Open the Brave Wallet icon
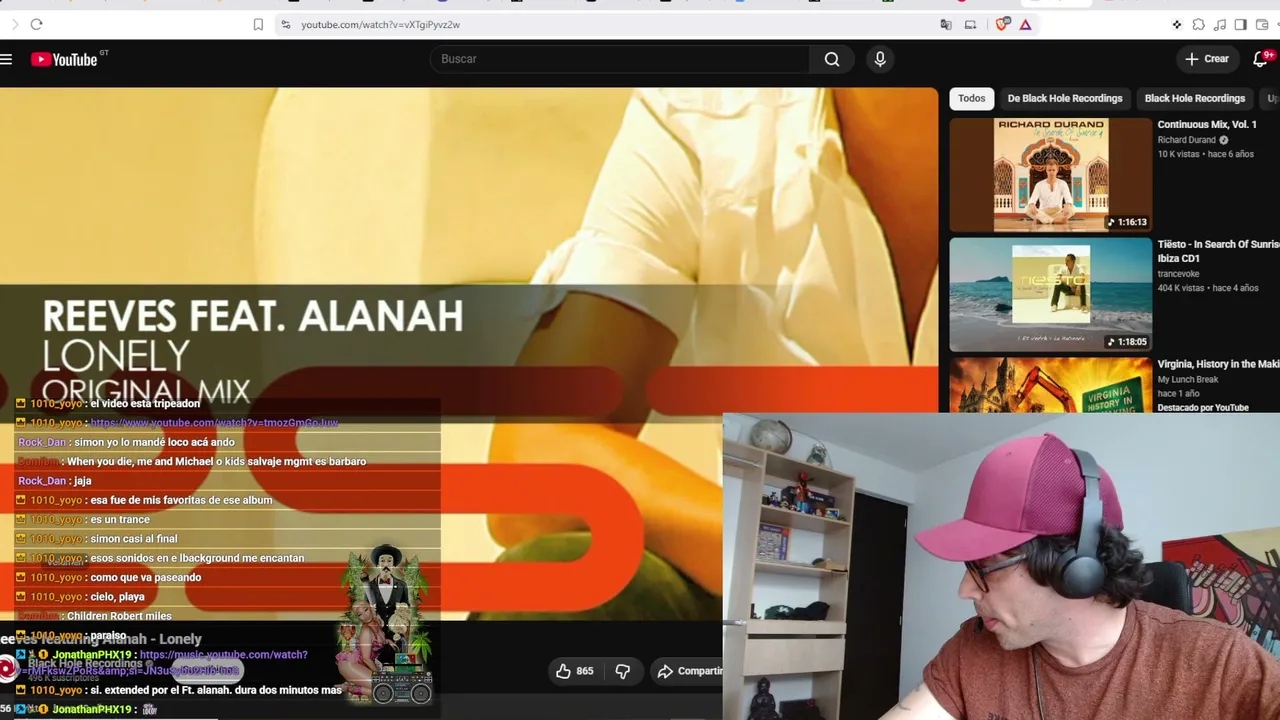The image size is (1280, 720). 1261,24
